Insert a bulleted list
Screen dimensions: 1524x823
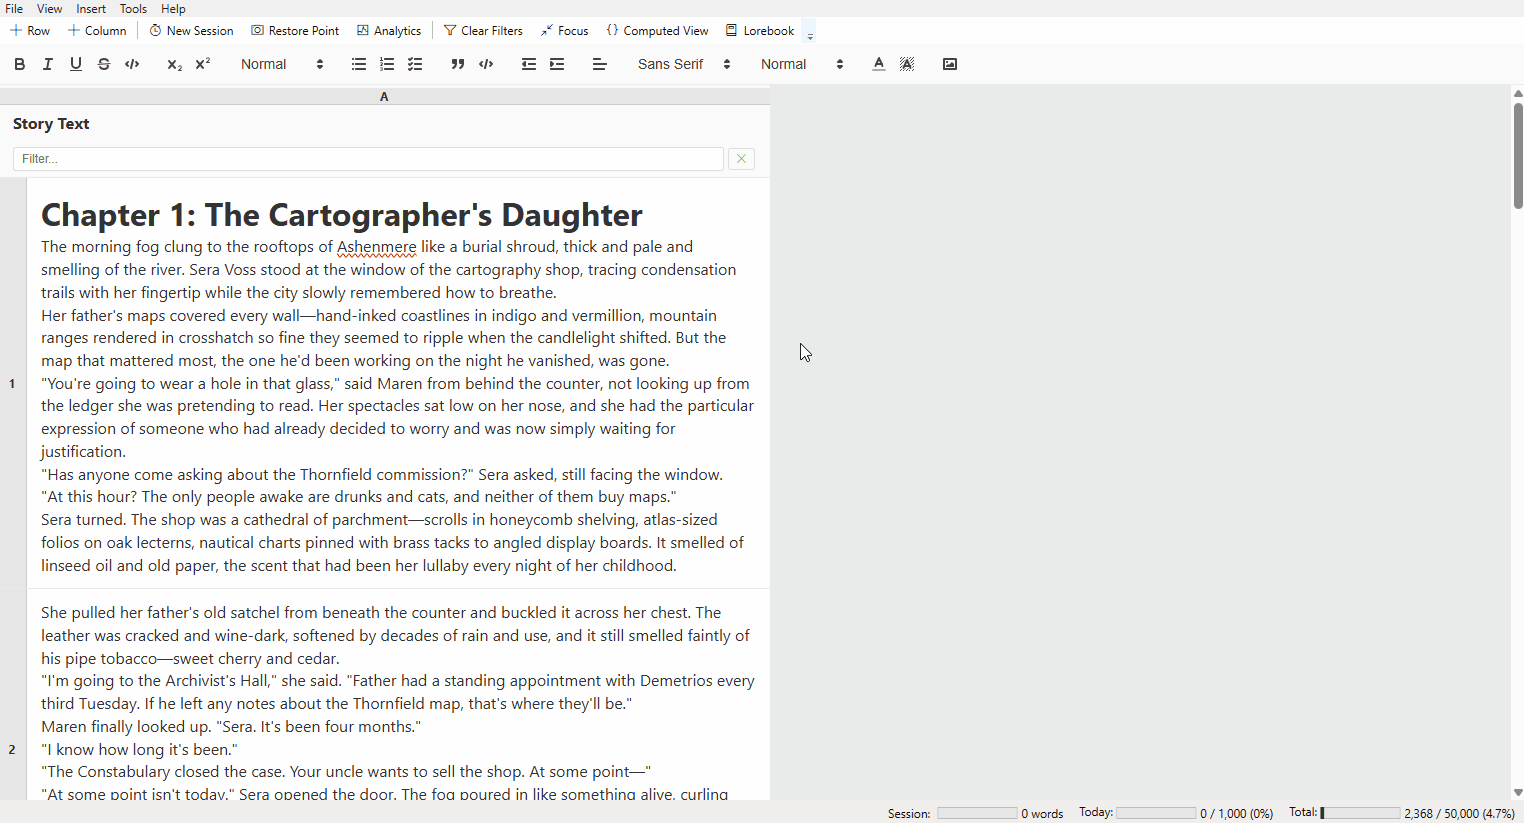point(359,64)
